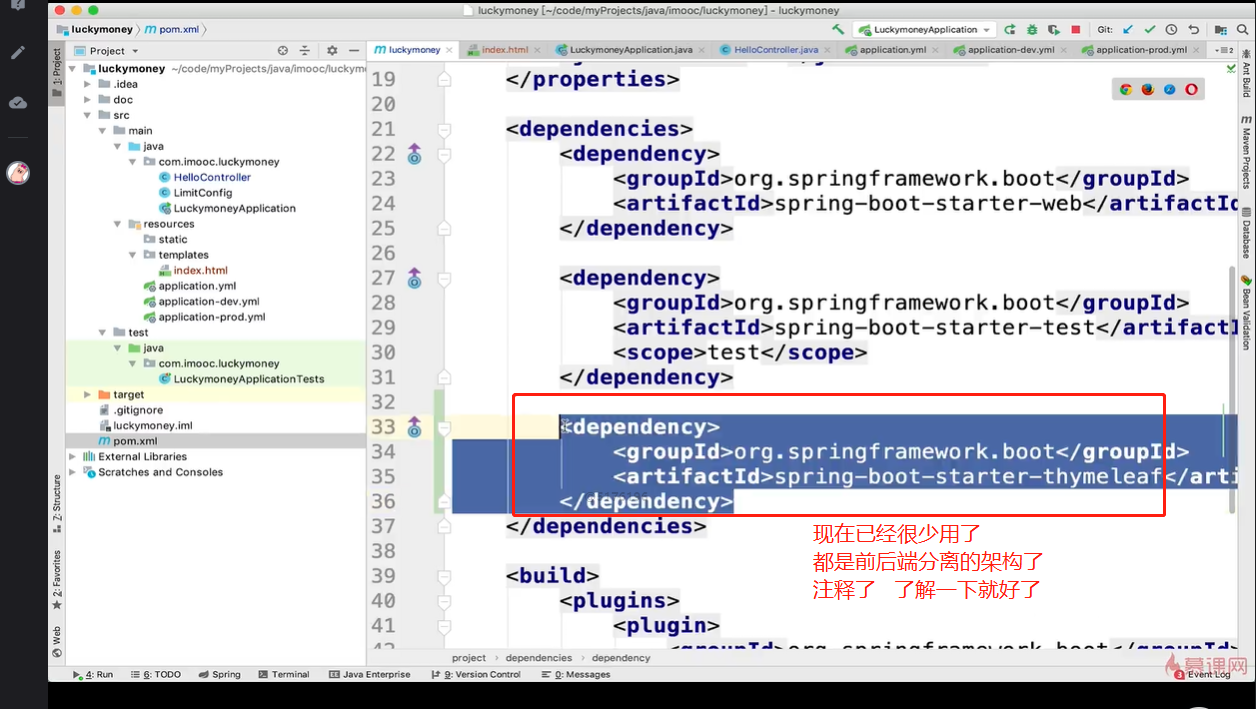Toggle the 2: Favorites tool window
Image resolution: width=1256 pixels, height=709 pixels.
(57, 581)
